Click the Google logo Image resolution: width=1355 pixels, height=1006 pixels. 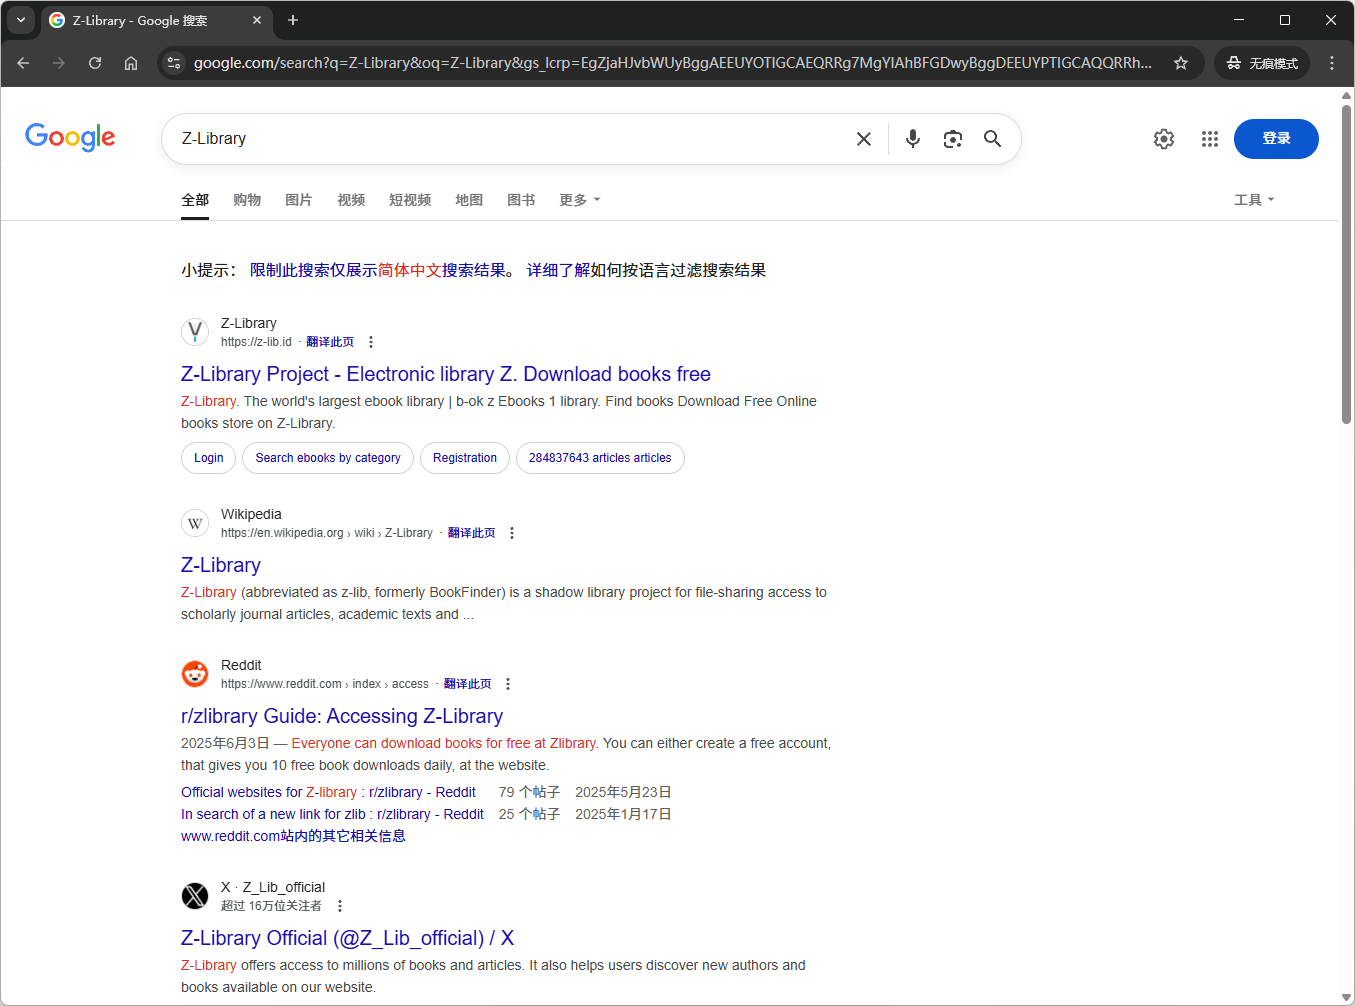(x=70, y=137)
